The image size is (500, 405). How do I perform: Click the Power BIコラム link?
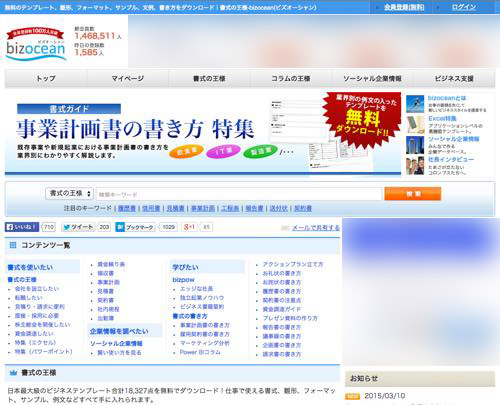[x=200, y=352]
